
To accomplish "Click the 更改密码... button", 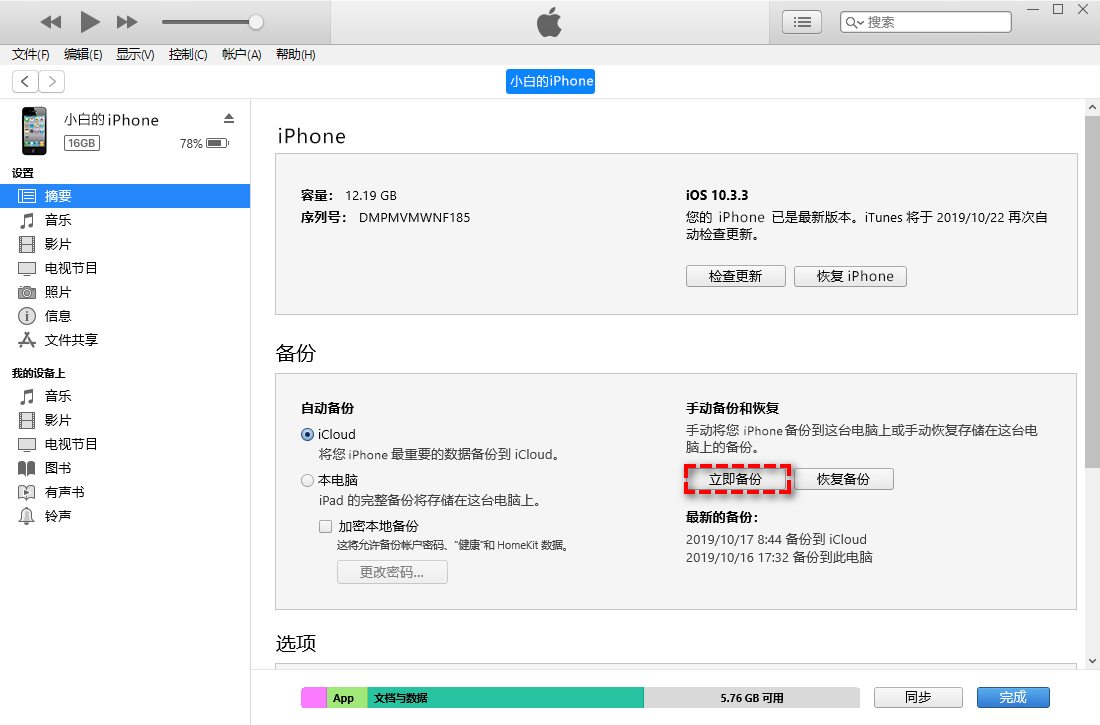I will (392, 572).
